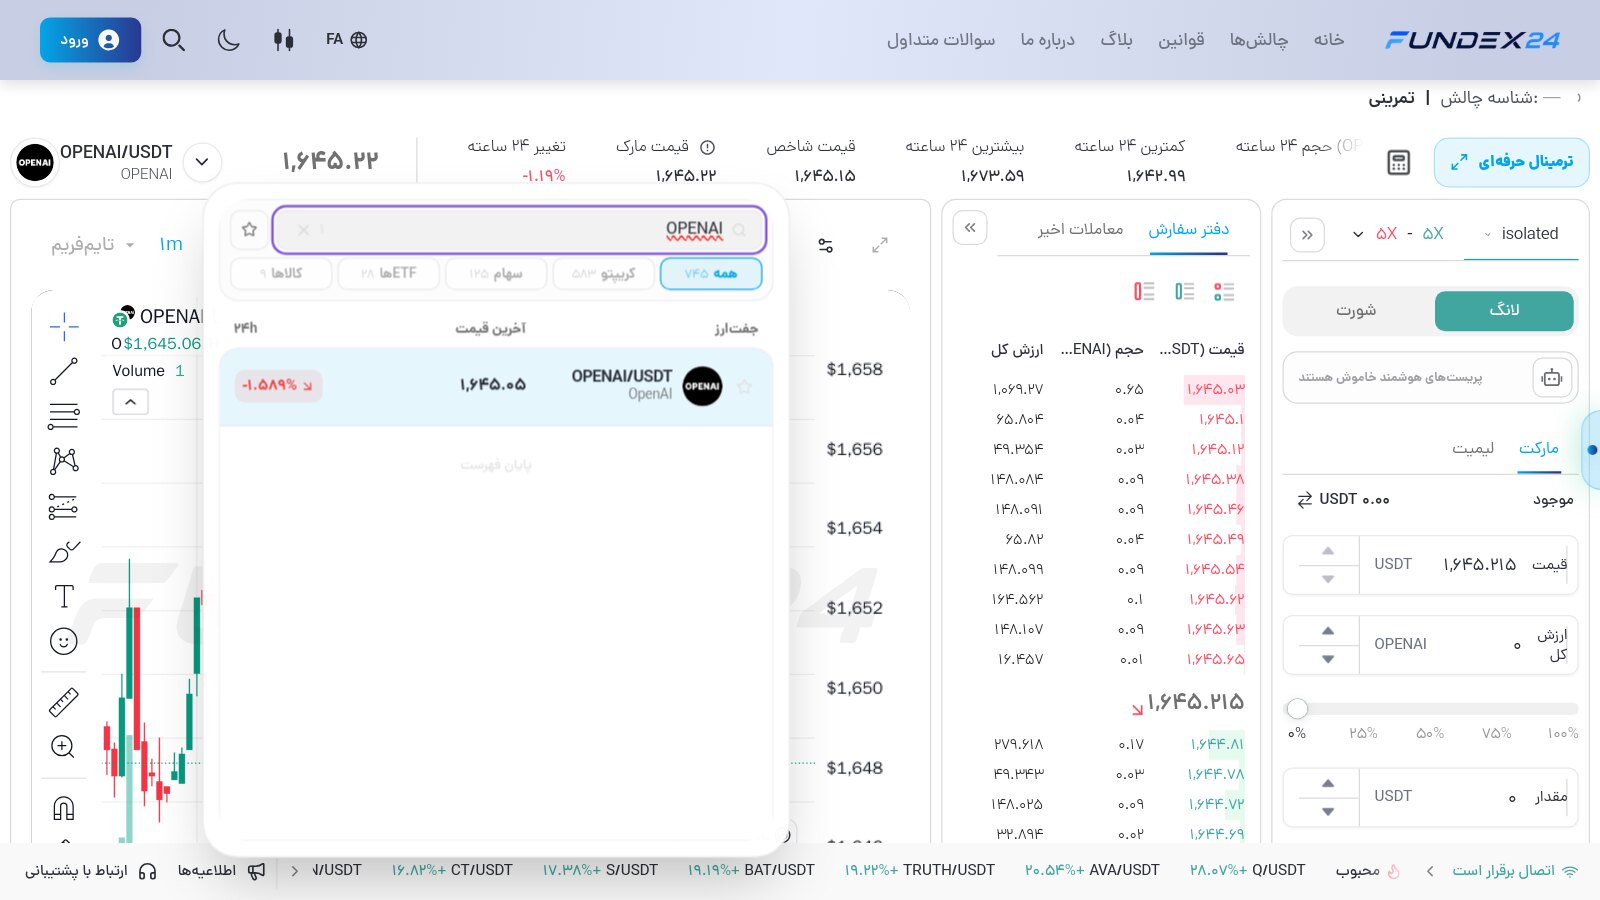Collapse the Volume indicator legend chevron
The height and width of the screenshot is (900, 1600).
pyautogui.click(x=130, y=402)
